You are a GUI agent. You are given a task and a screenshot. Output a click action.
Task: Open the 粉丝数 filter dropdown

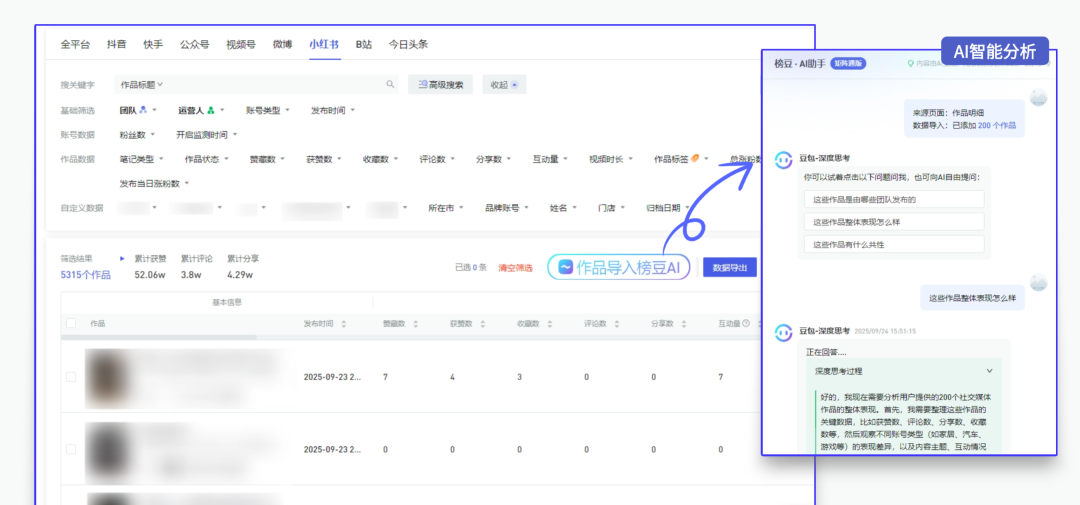click(x=137, y=134)
